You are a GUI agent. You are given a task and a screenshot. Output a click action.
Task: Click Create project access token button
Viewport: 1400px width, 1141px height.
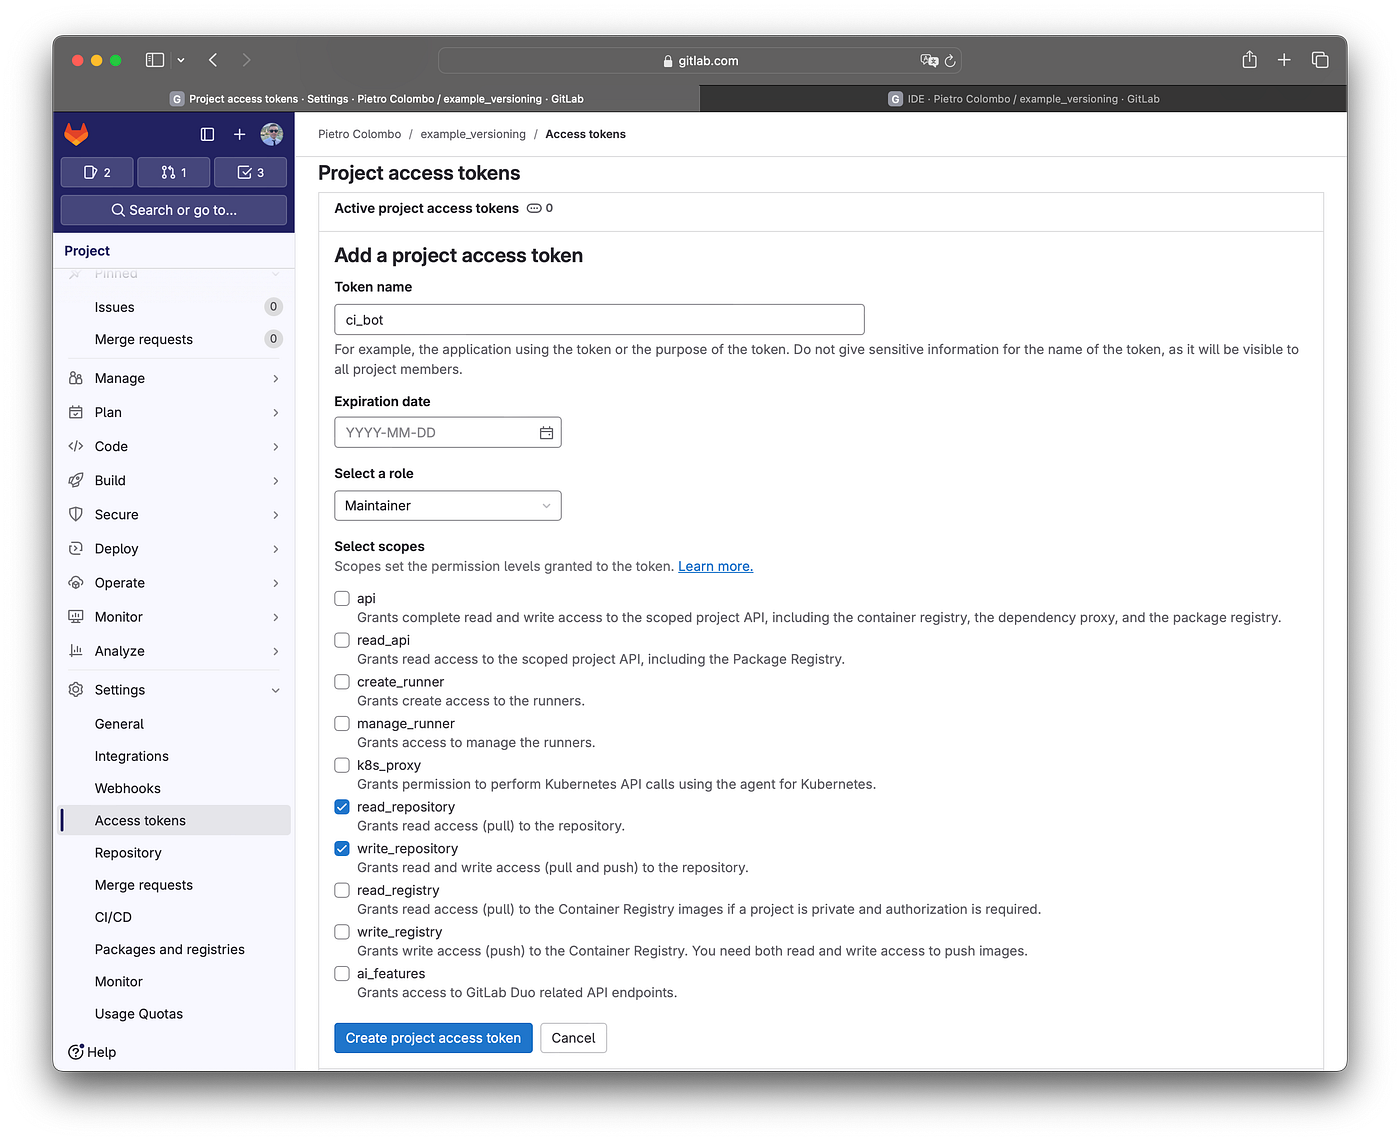[433, 1038]
